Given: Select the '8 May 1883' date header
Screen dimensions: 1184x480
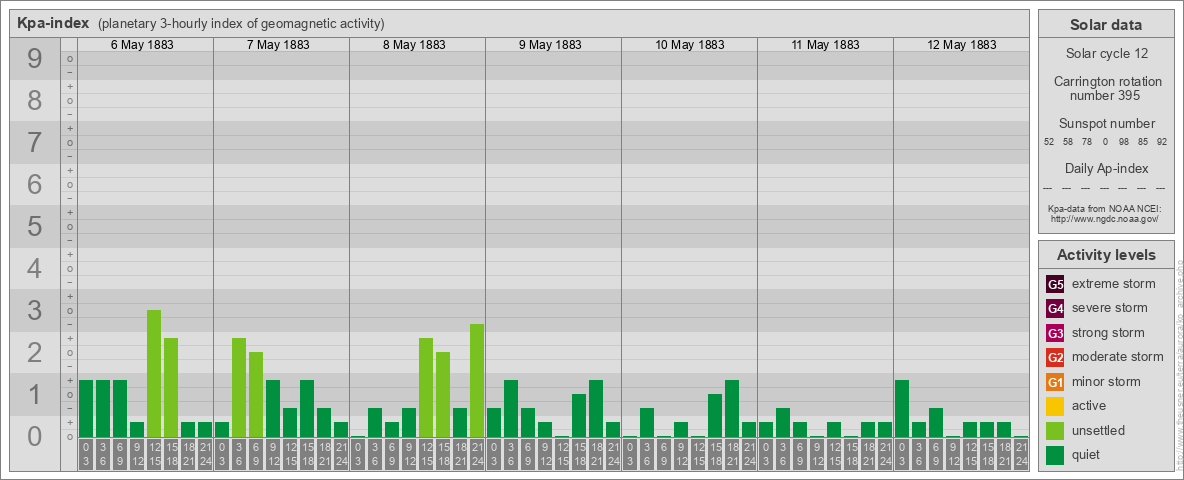Looking at the screenshot, I should 414,45.
